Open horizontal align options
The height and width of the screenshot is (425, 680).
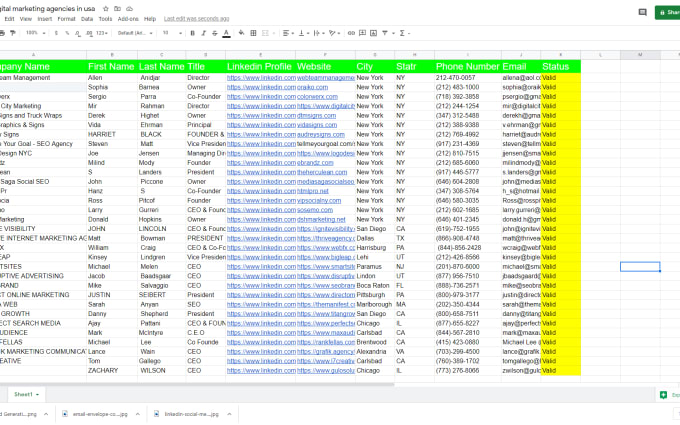click(286, 33)
